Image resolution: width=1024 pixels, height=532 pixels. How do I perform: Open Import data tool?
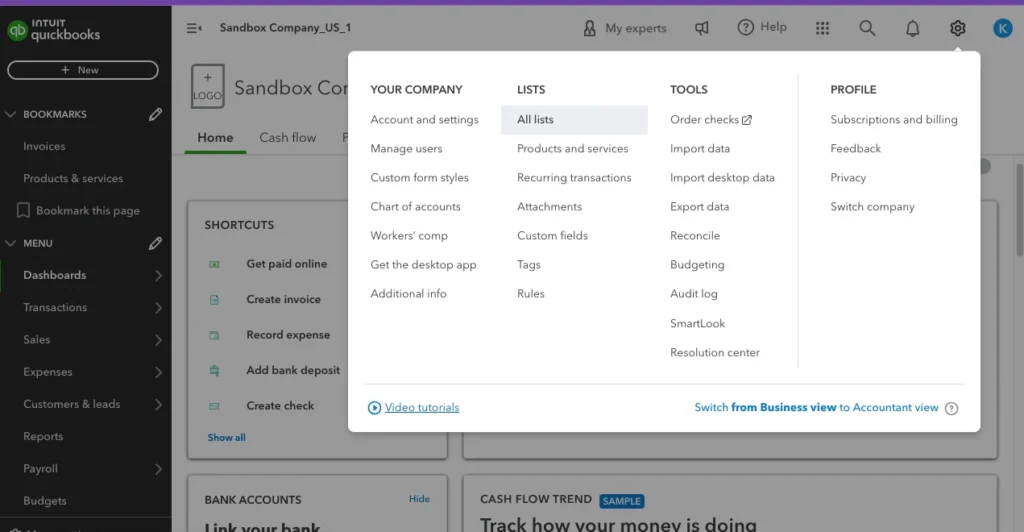(x=700, y=148)
